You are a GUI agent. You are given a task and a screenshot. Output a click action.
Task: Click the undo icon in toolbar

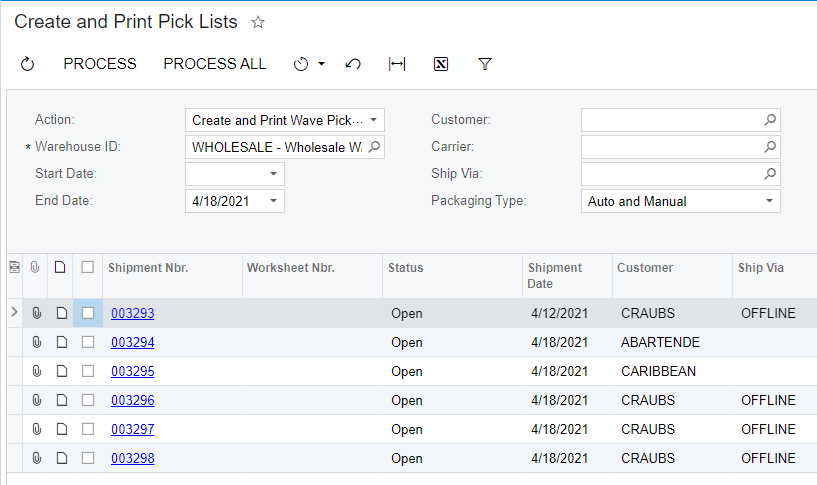353,64
